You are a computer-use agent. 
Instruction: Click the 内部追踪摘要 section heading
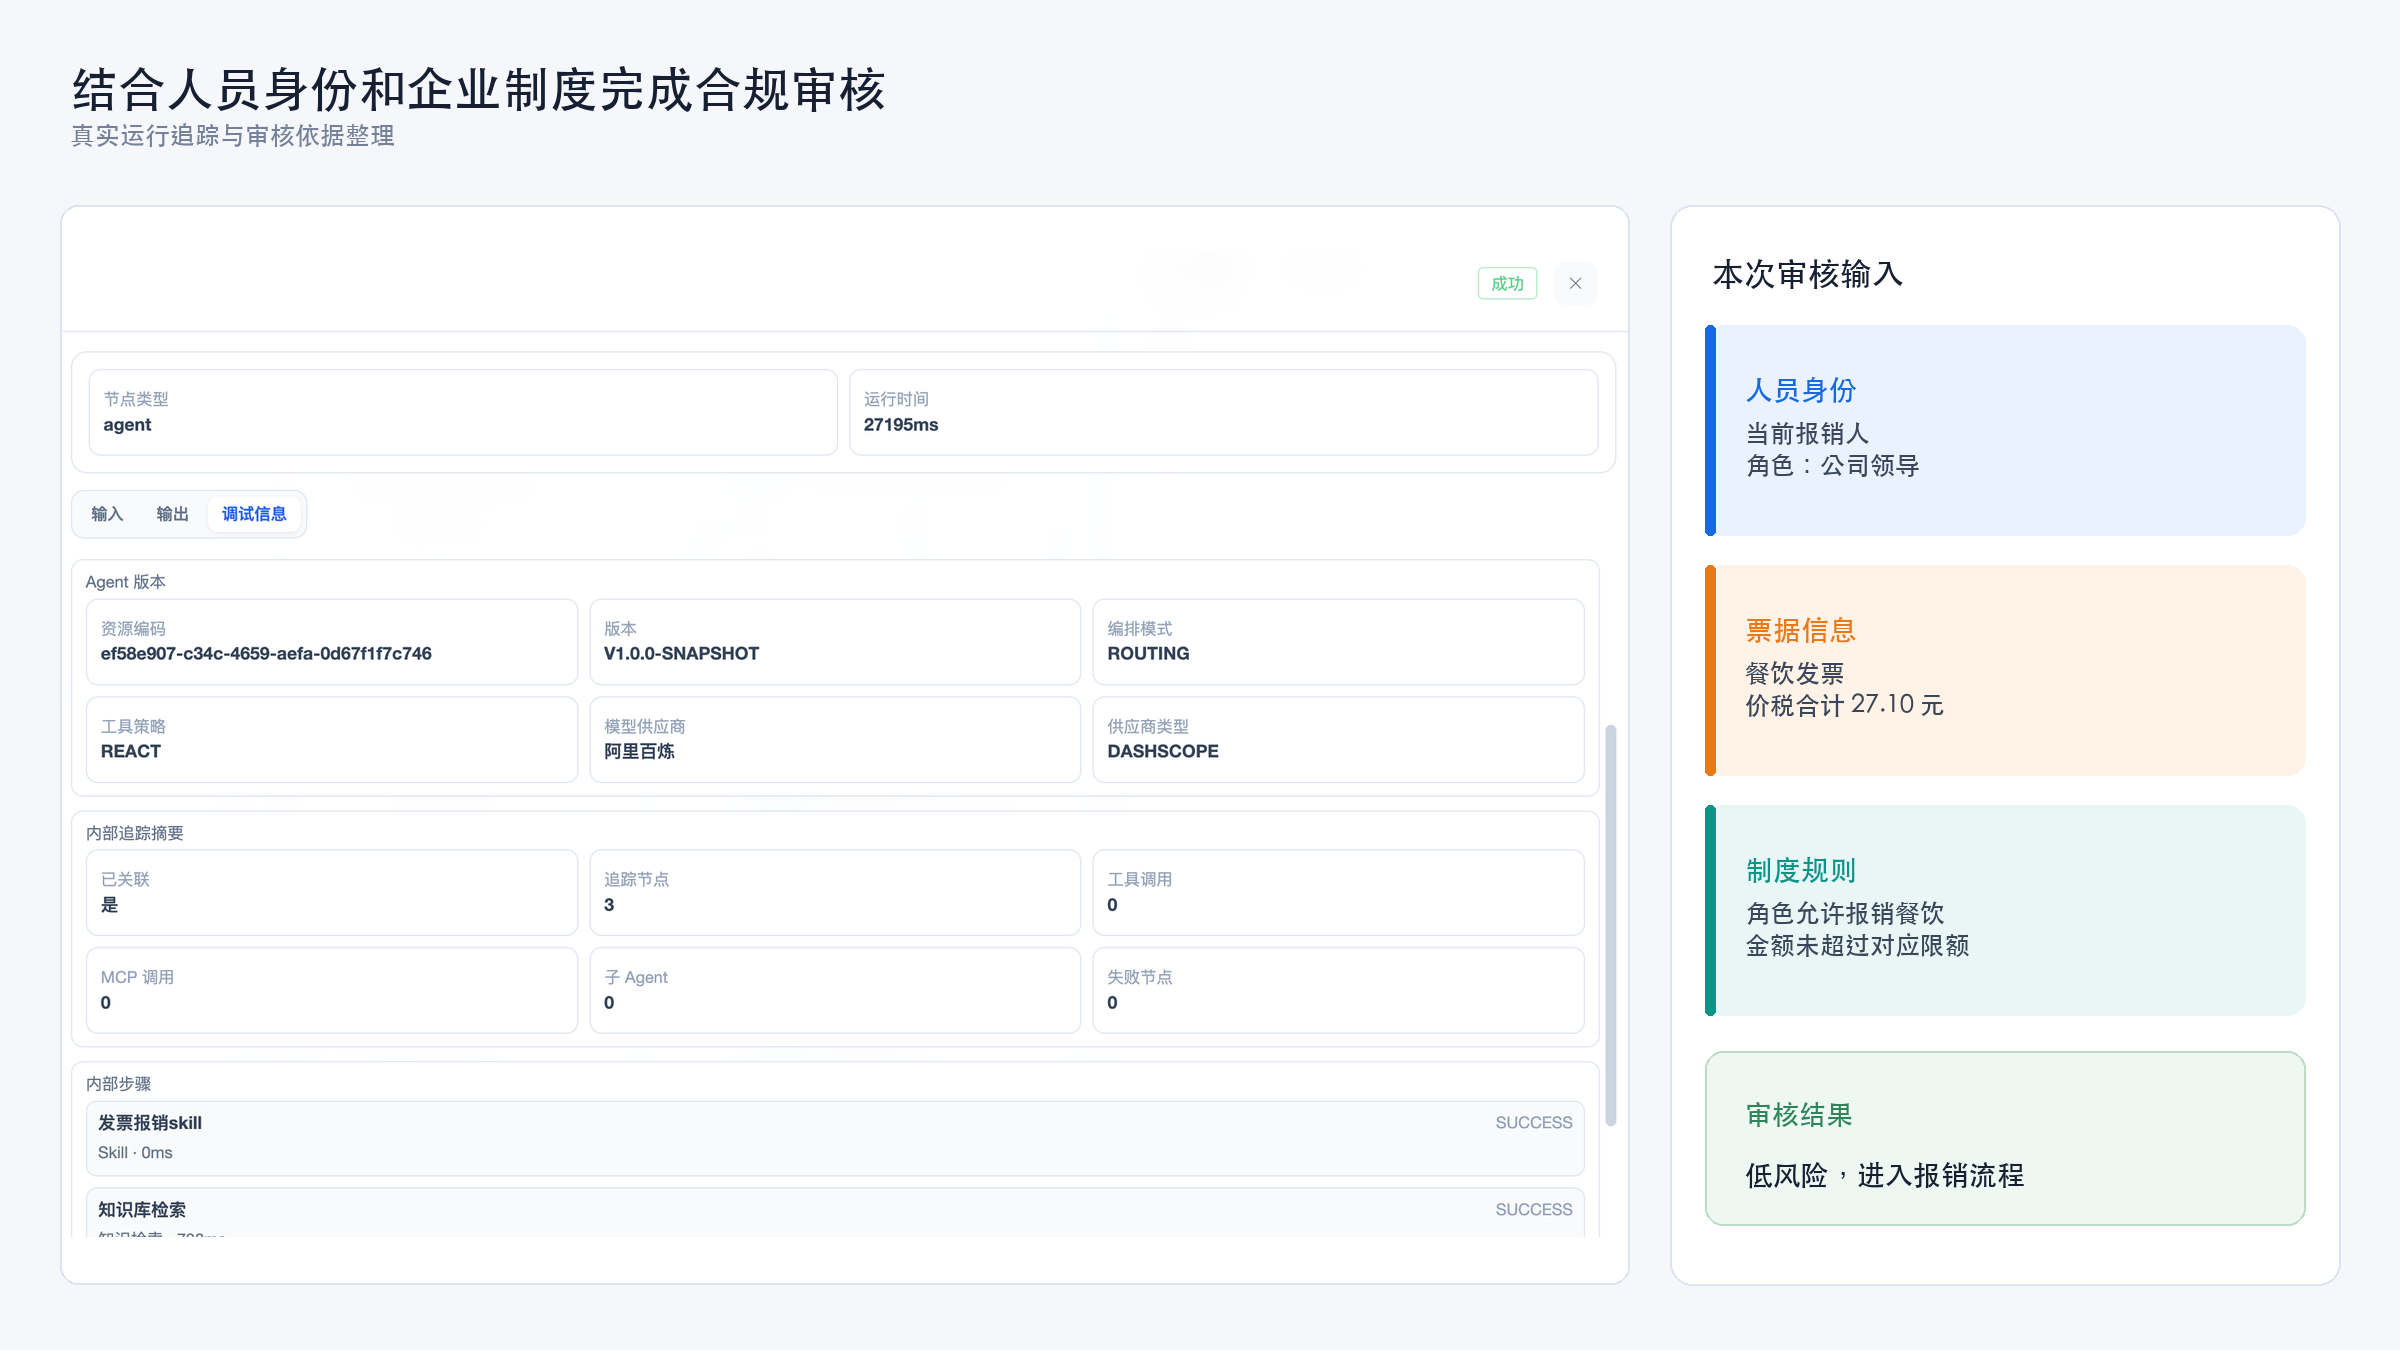[135, 833]
